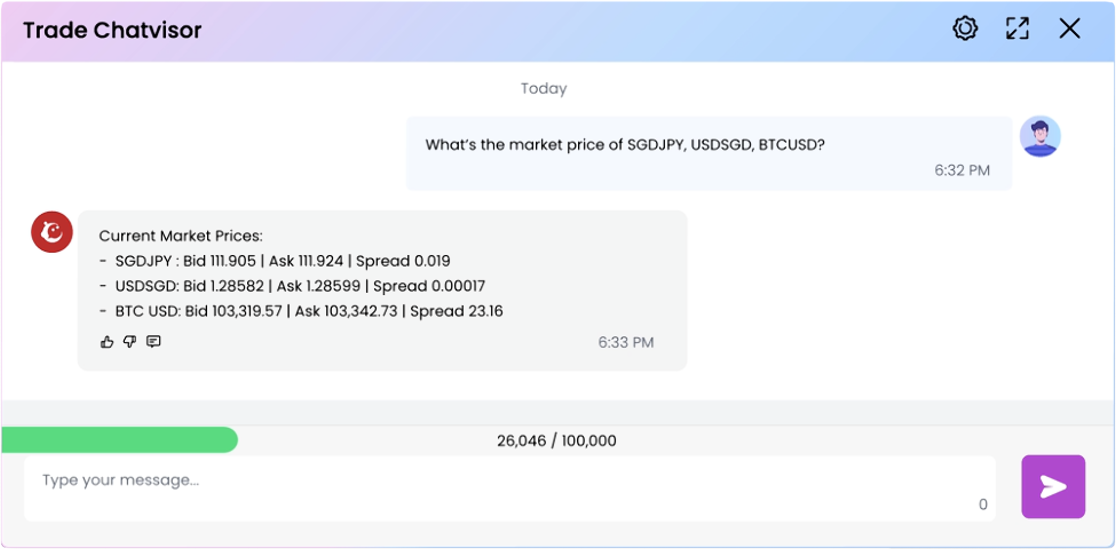Close the Trade Chatvisor window
The height and width of the screenshot is (549, 1116).
pyautogui.click(x=1070, y=29)
